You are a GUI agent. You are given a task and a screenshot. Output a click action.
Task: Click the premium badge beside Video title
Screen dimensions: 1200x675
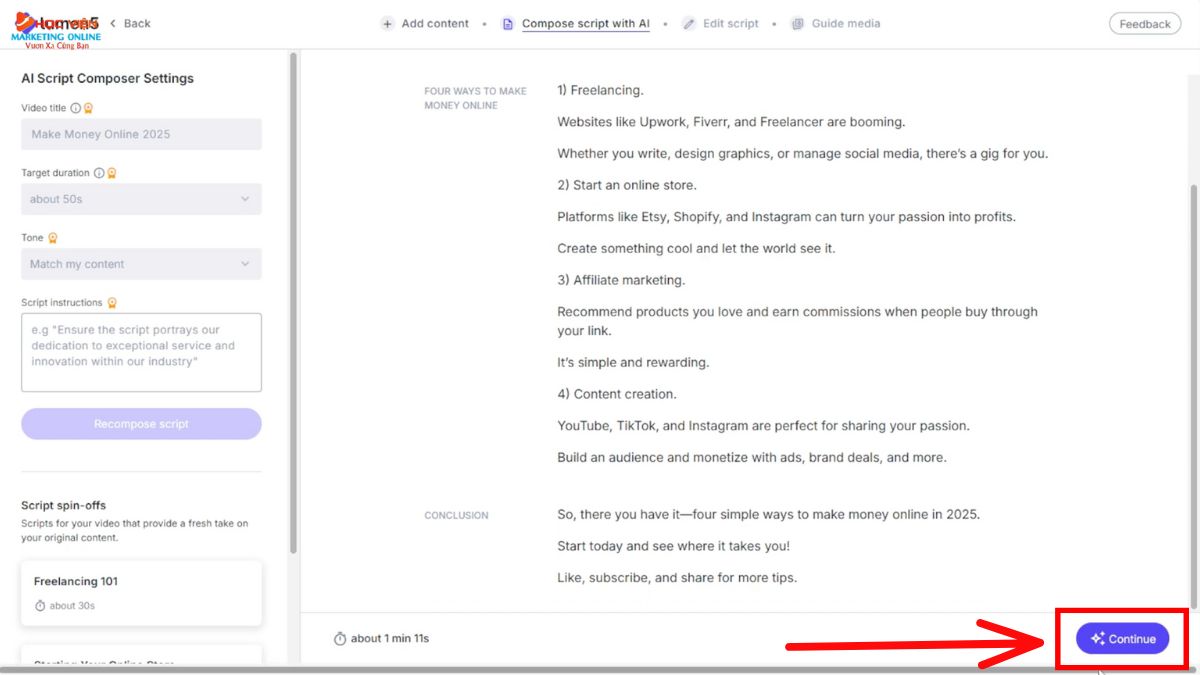click(x=88, y=108)
